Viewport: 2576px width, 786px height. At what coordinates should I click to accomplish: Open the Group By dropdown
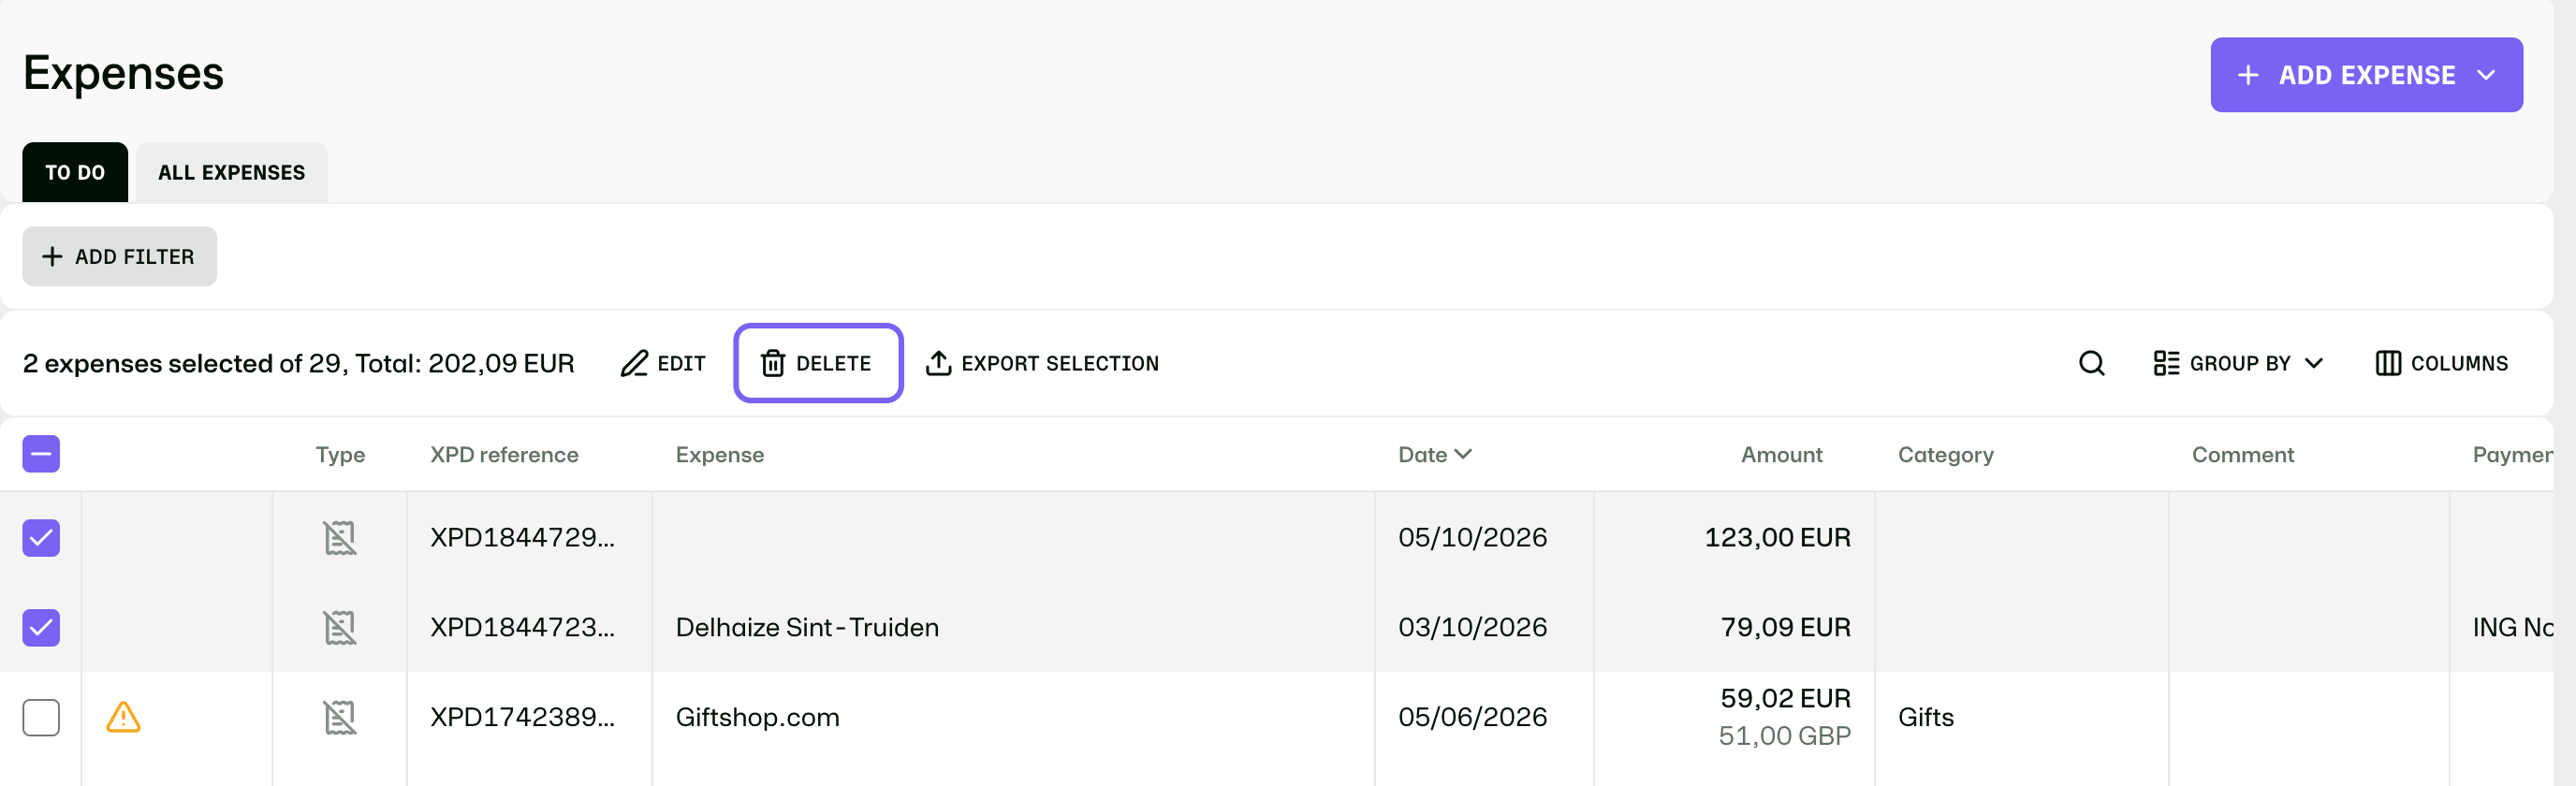(x=2238, y=363)
